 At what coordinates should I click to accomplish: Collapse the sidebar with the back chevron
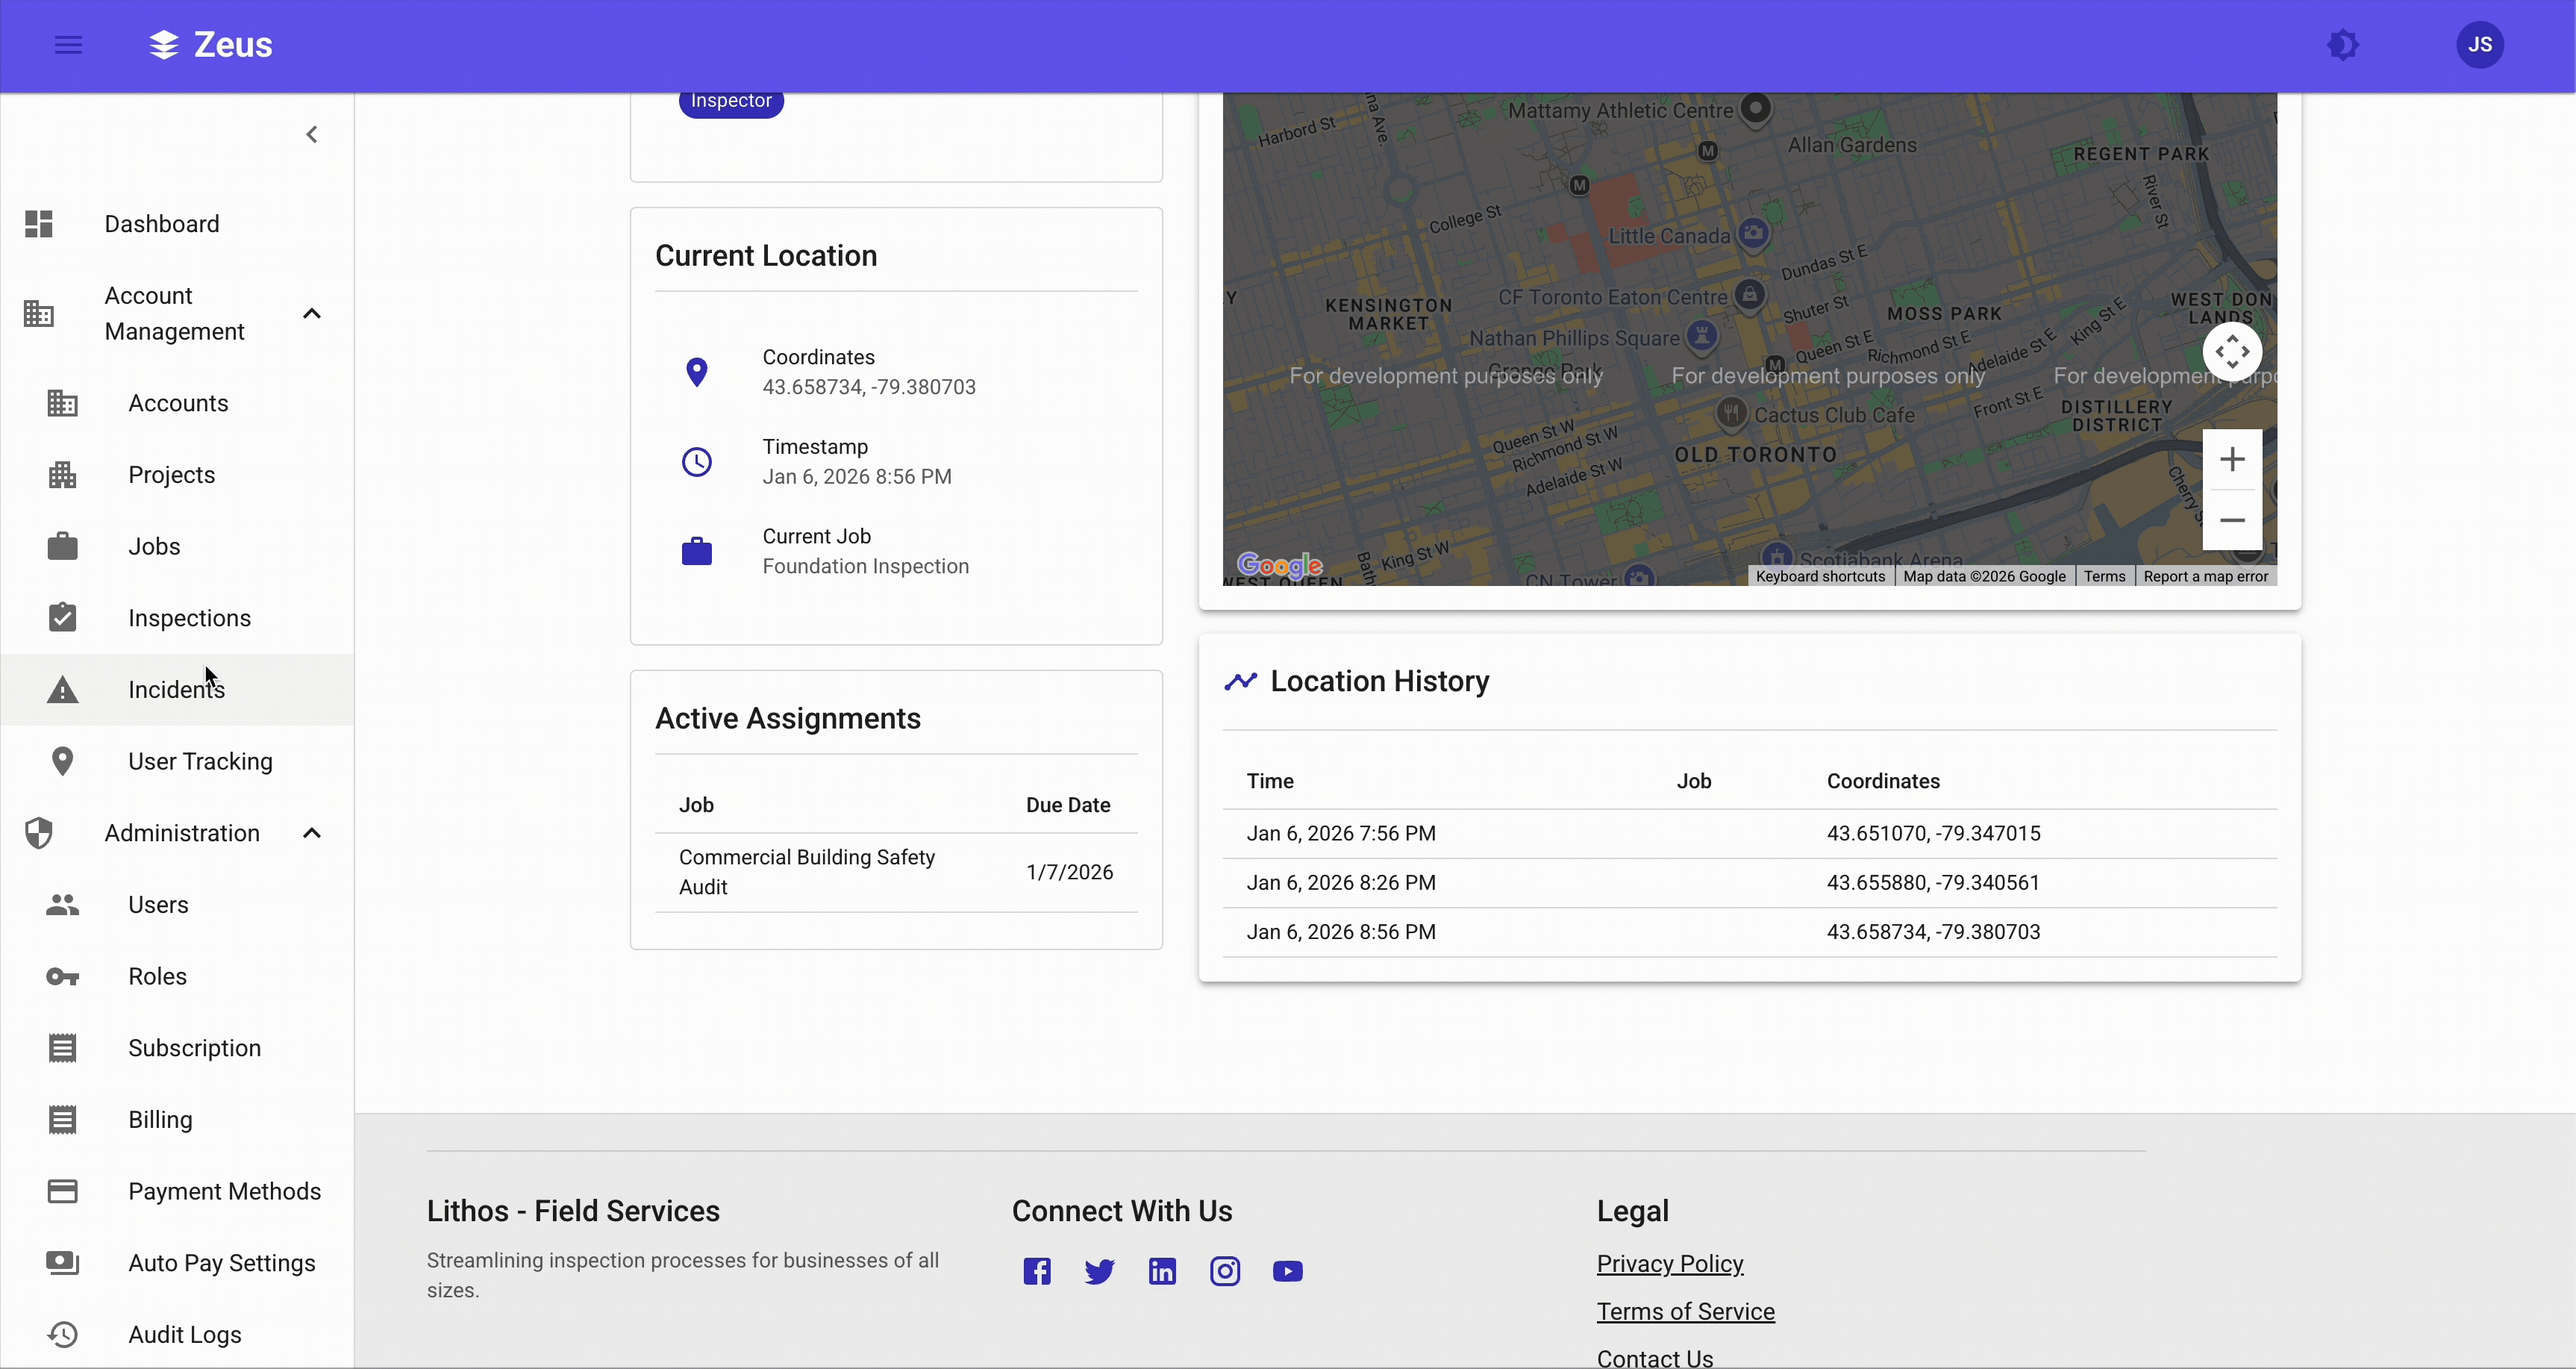coord(312,134)
